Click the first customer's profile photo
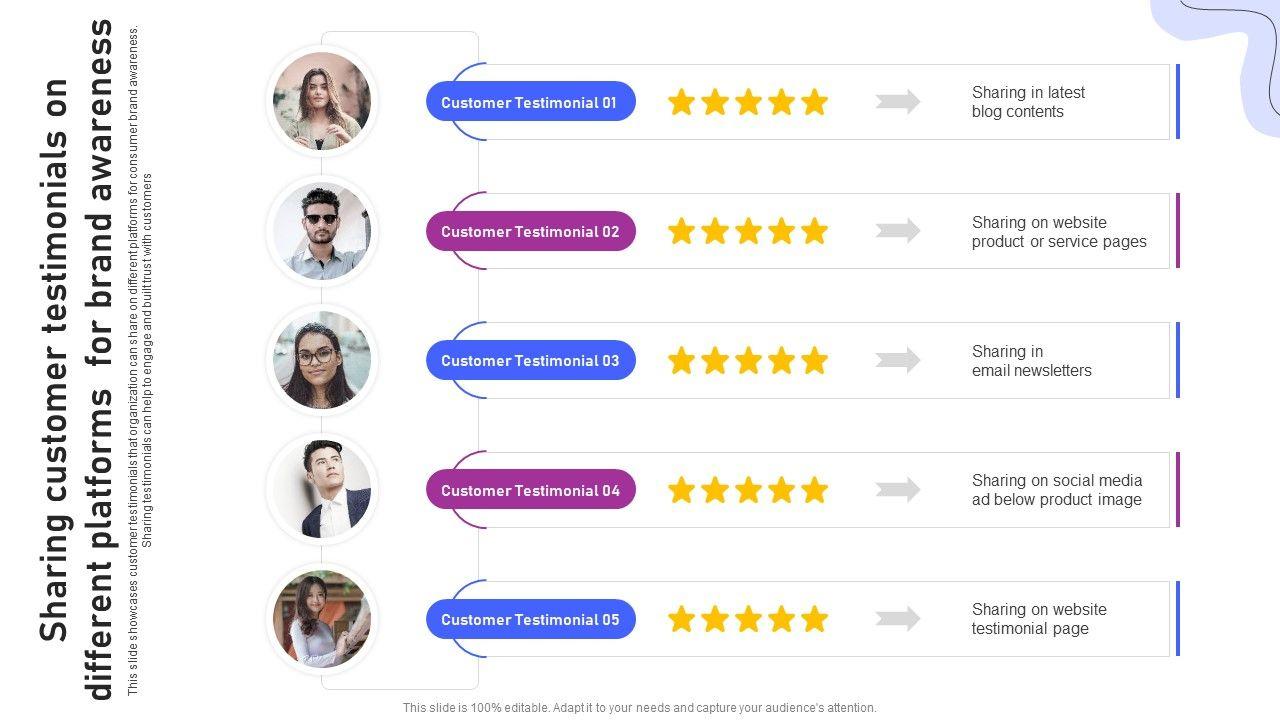1280x720 pixels. click(322, 101)
